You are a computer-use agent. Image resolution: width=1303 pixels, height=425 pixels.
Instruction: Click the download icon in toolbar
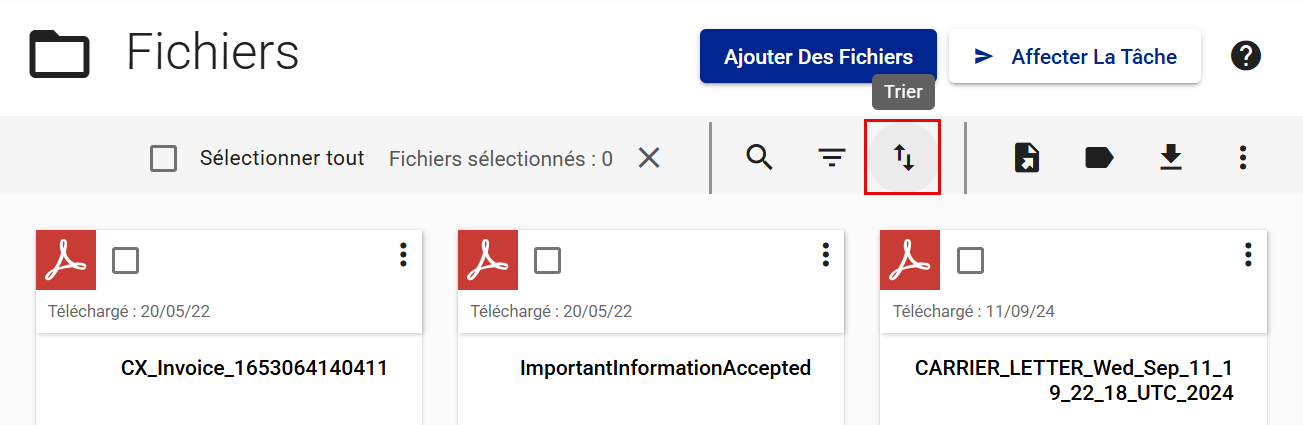click(x=1170, y=158)
